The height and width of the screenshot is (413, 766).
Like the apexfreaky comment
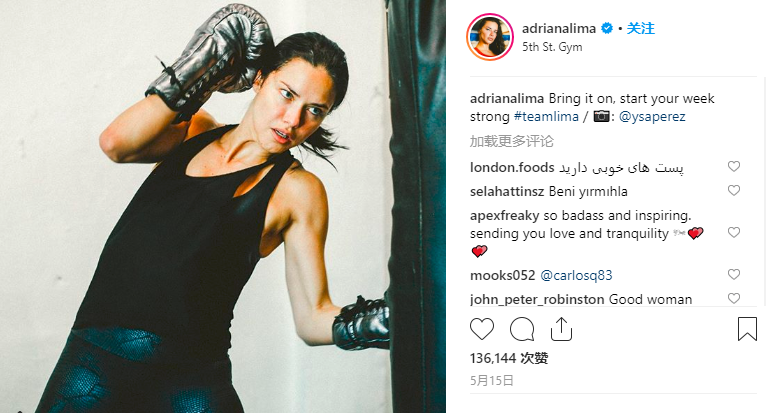[x=734, y=232]
